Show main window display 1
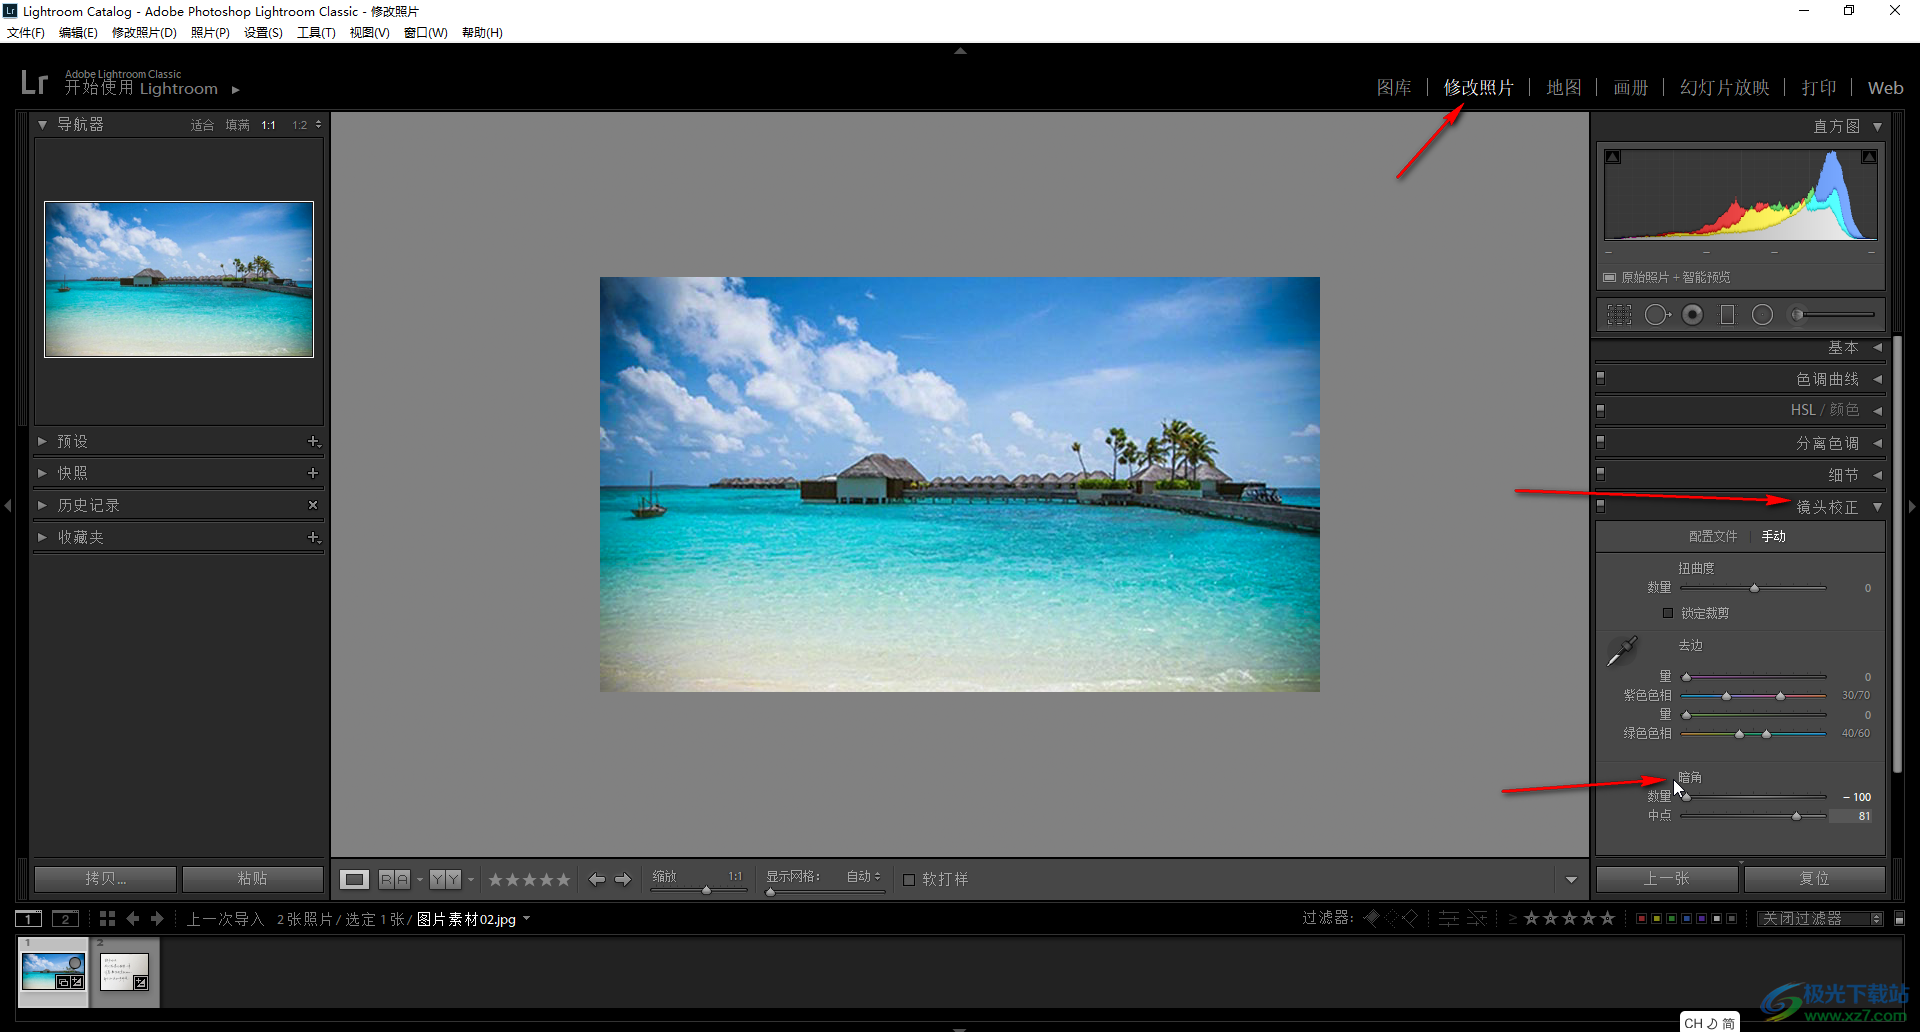This screenshot has height=1032, width=1920. [x=29, y=919]
